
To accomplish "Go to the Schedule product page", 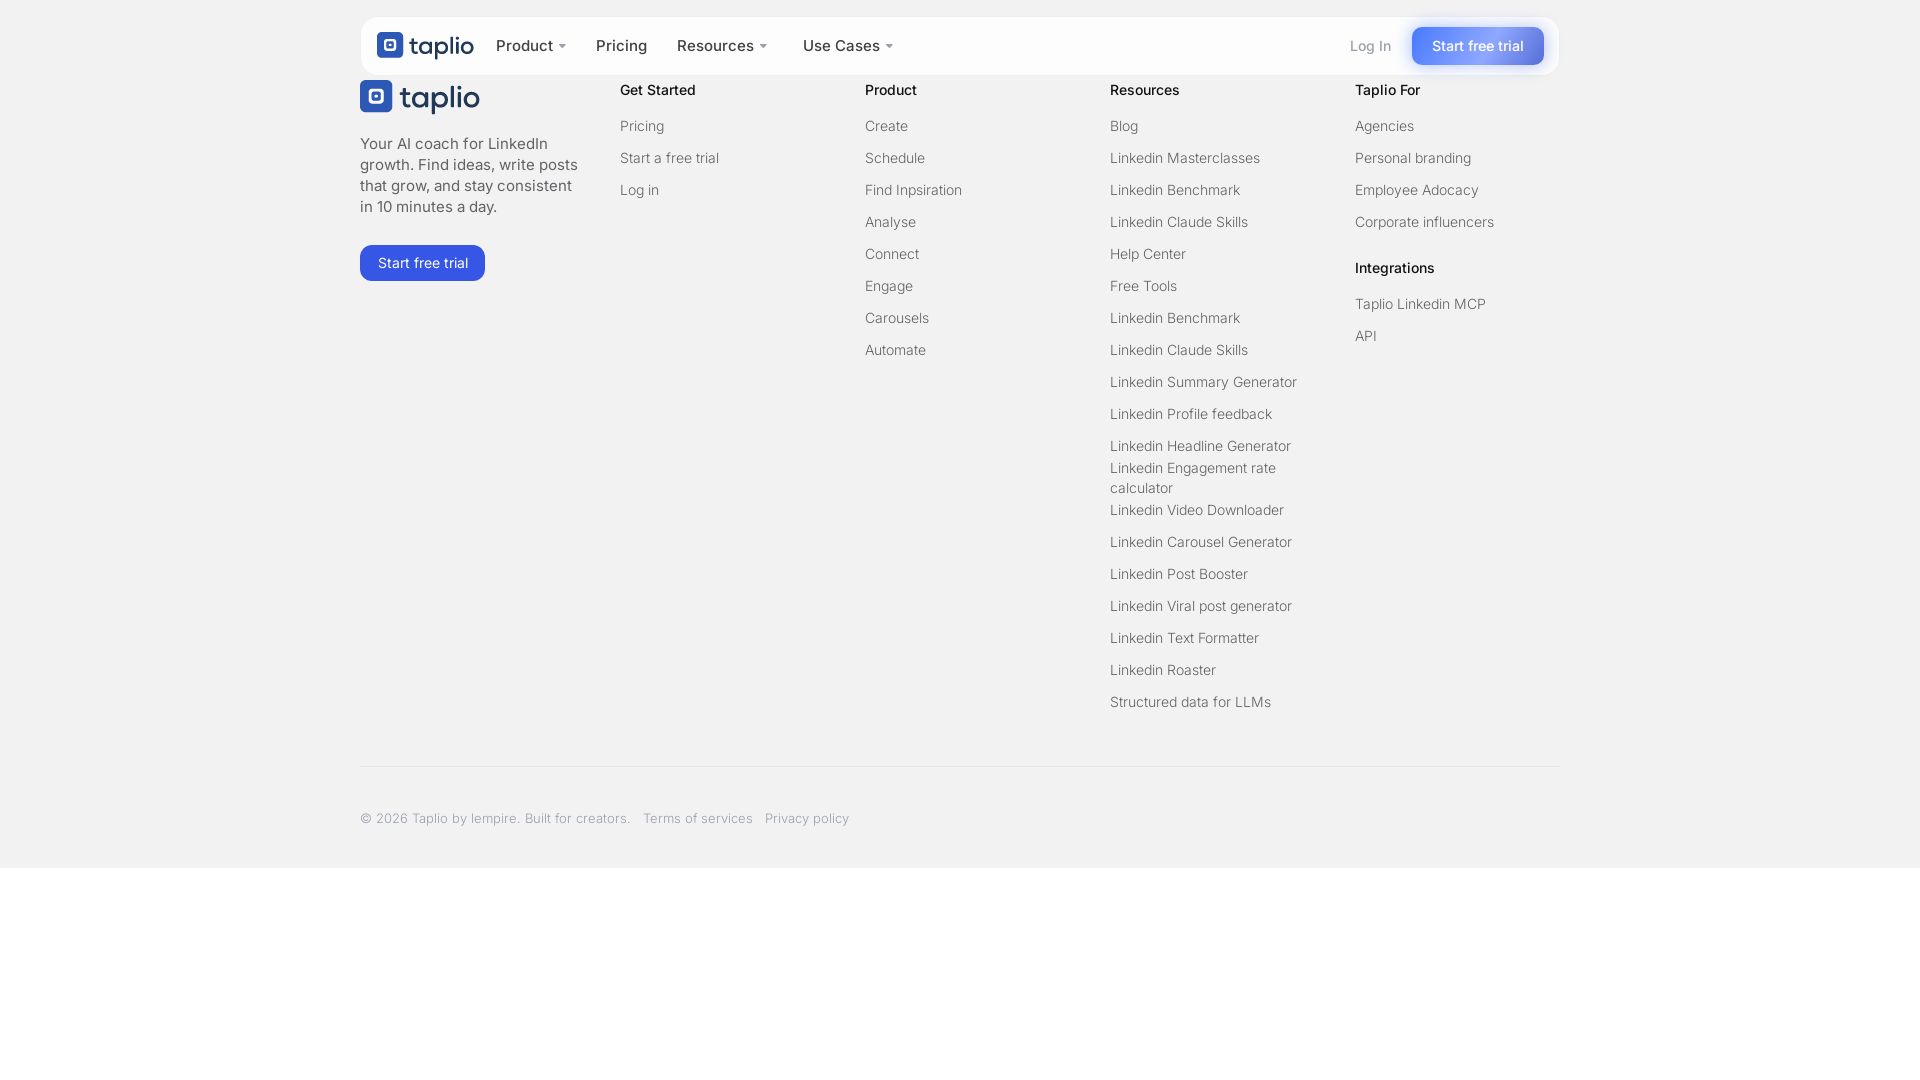I will point(895,158).
